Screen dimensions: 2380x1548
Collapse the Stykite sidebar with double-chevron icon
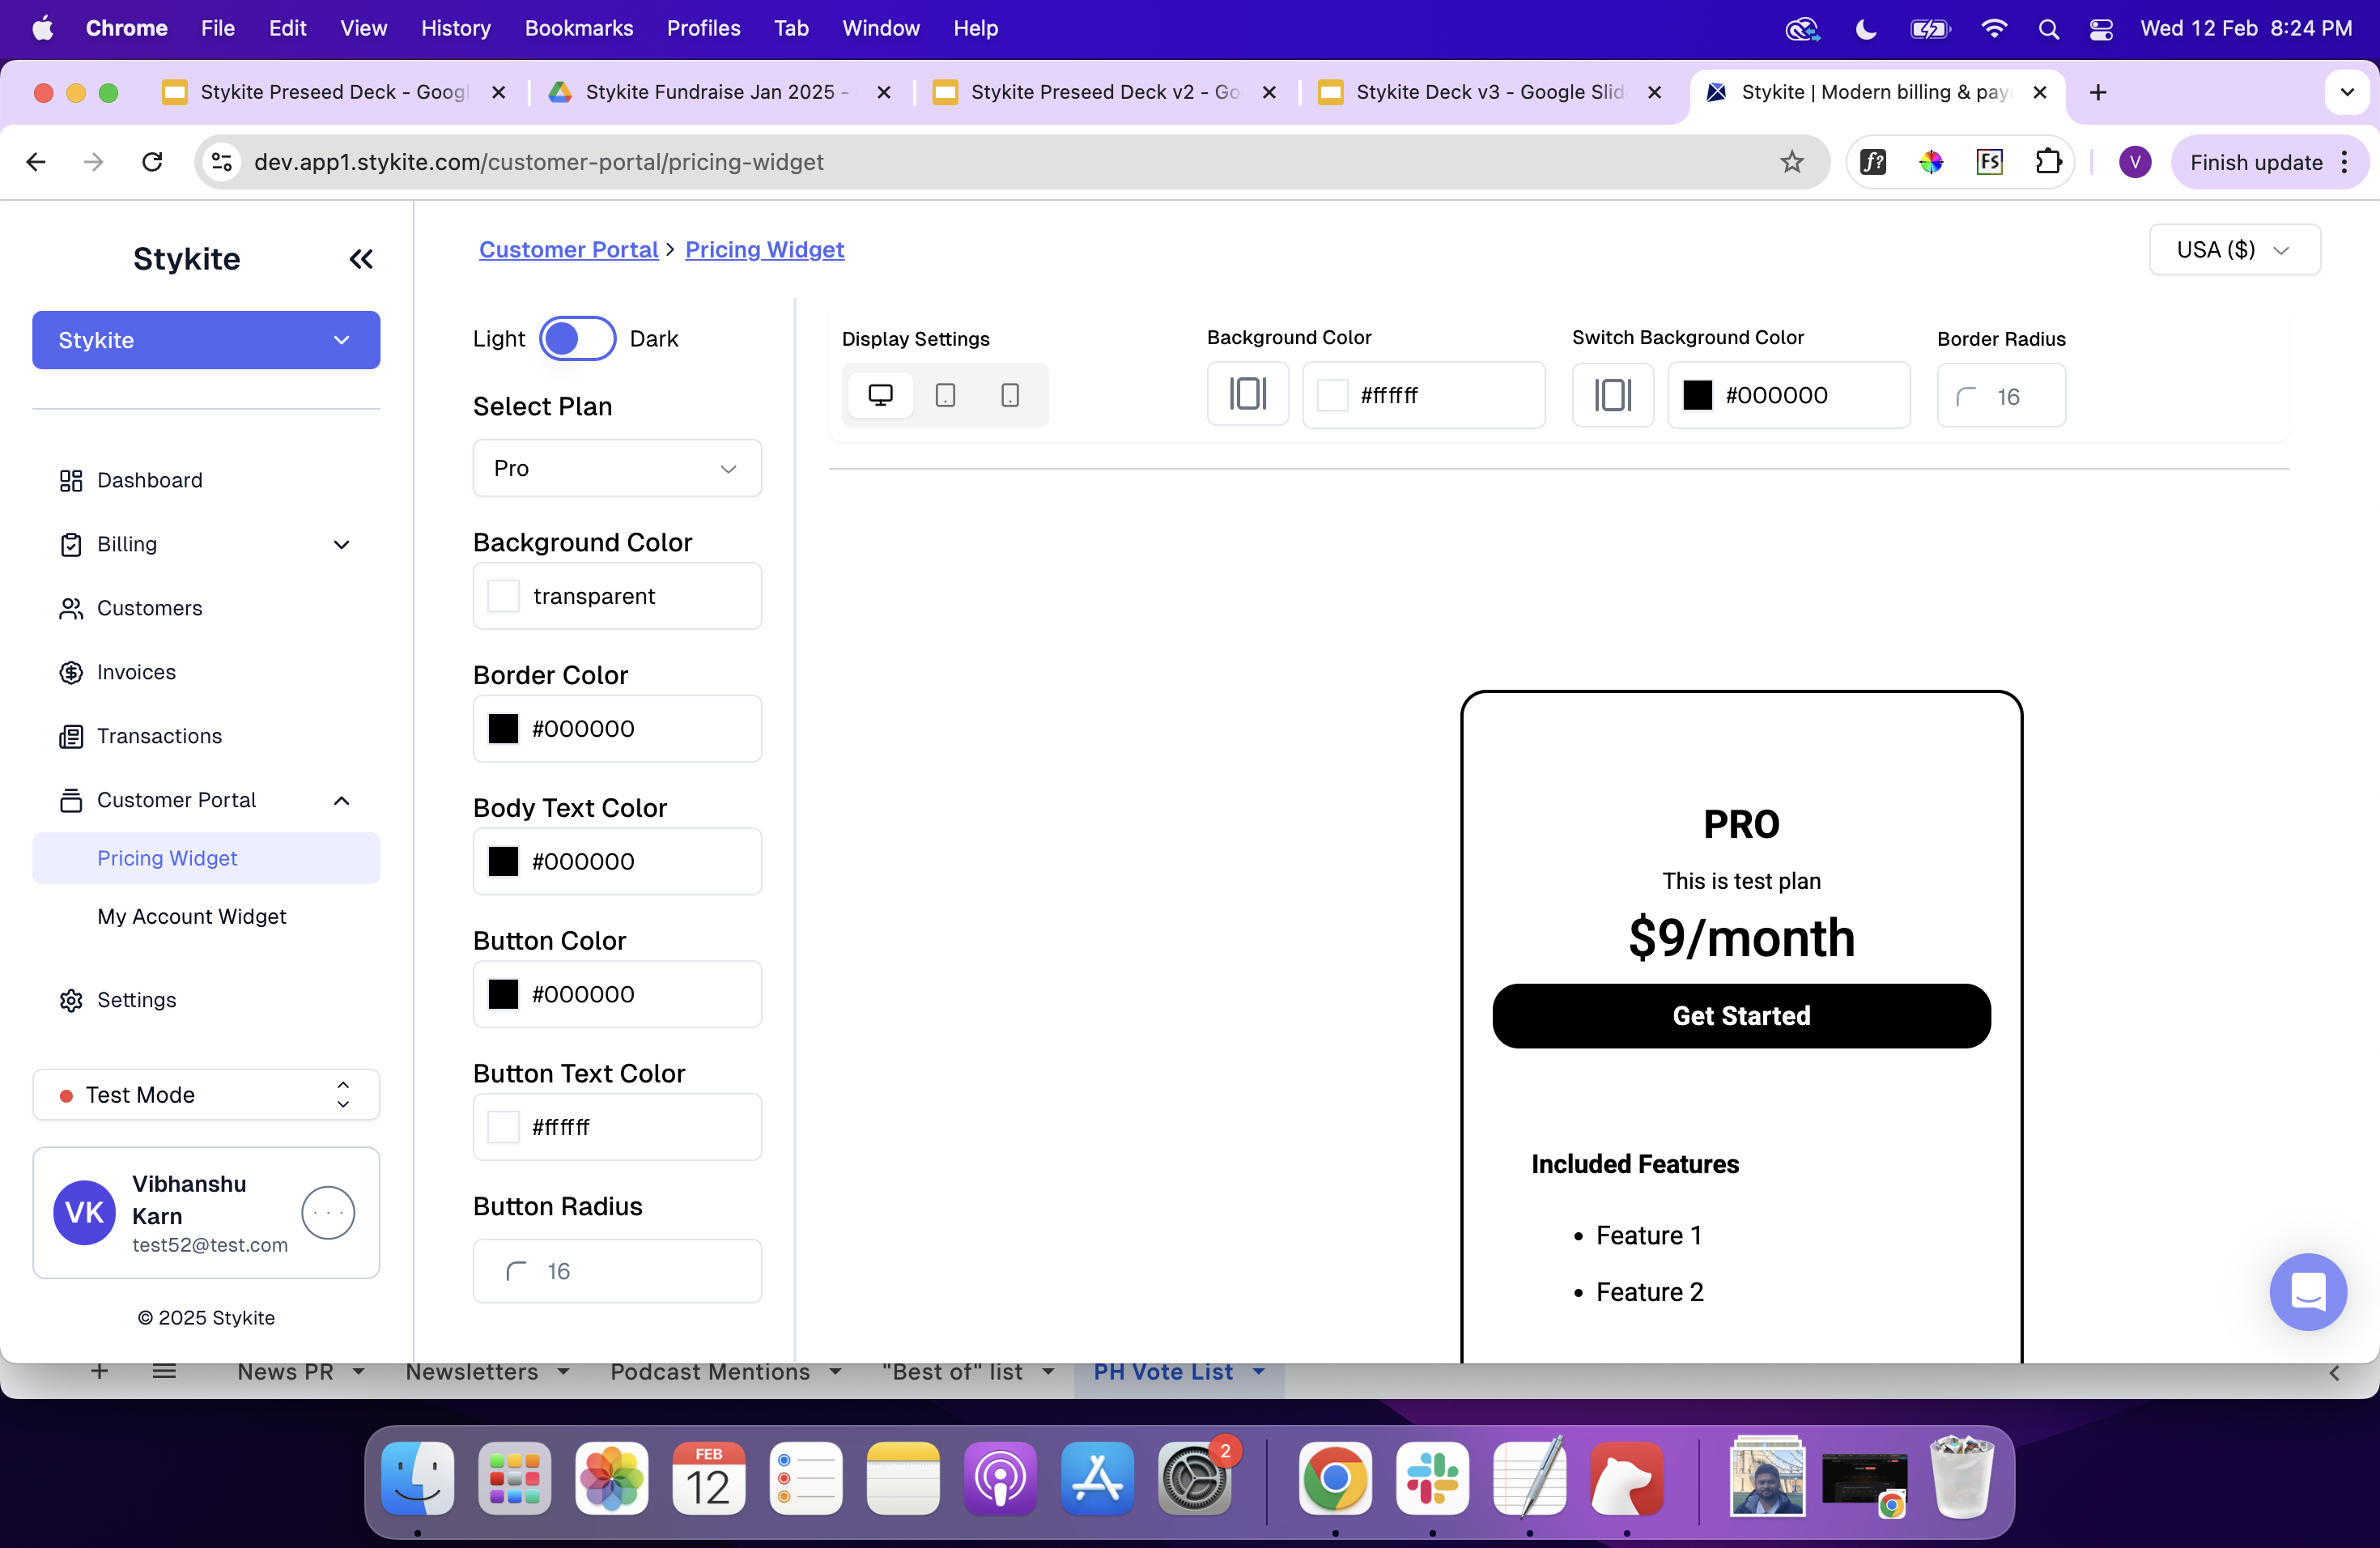360,260
